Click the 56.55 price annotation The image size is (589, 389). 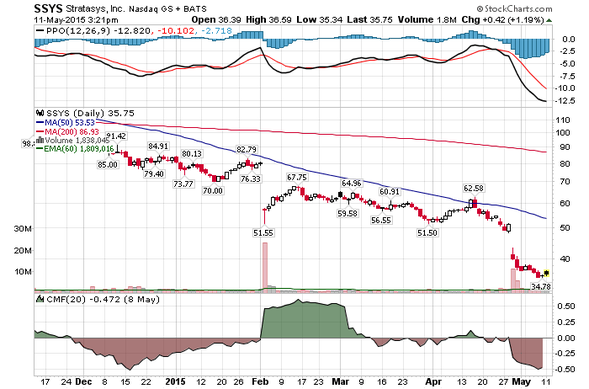click(381, 220)
